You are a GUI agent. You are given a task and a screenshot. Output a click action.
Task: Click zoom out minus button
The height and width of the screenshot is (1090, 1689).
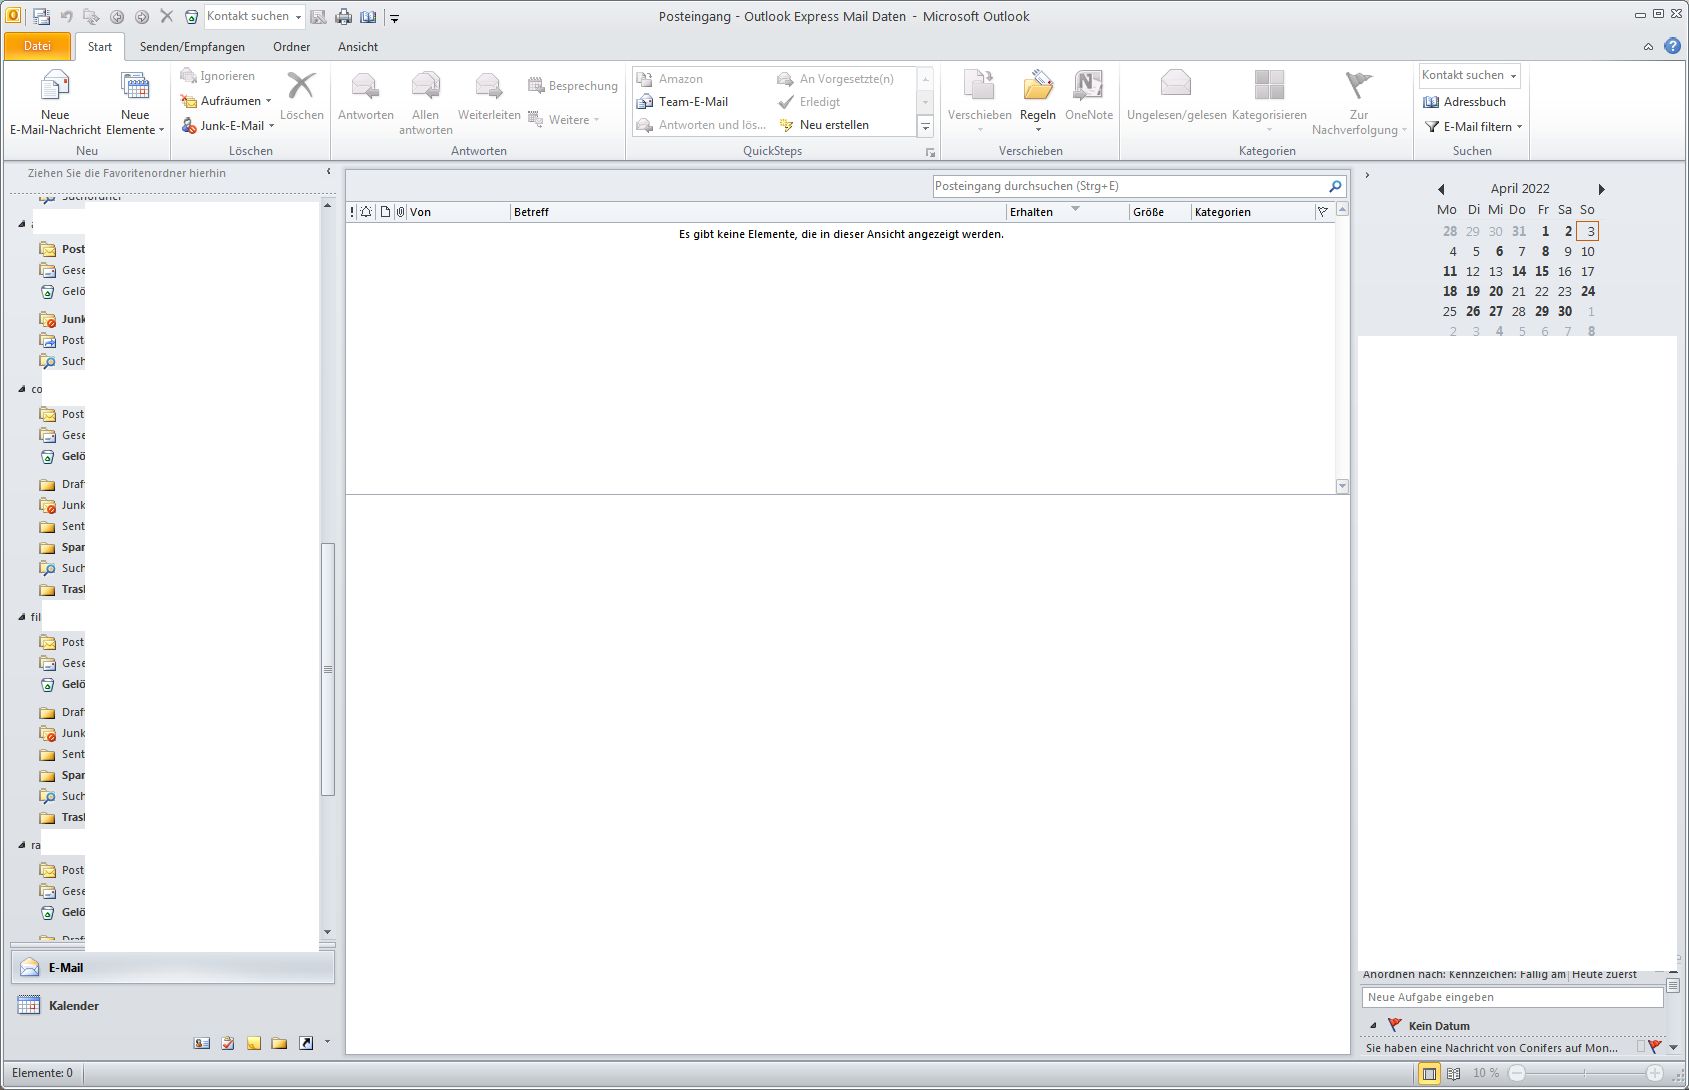tap(1517, 1073)
